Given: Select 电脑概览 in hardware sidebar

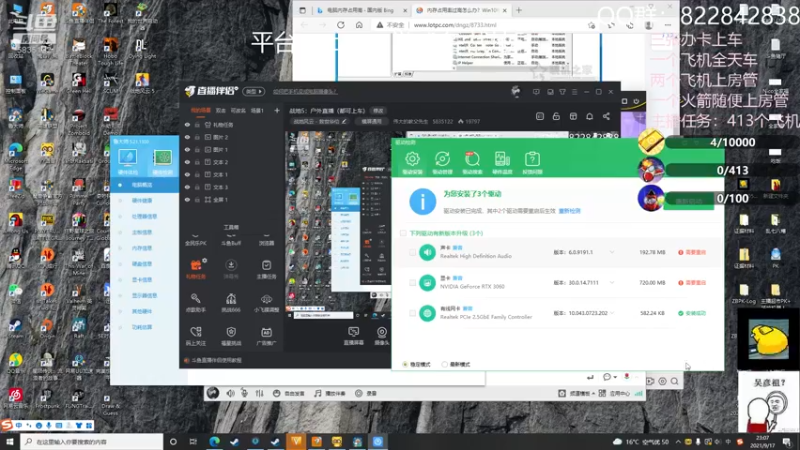Looking at the screenshot, I should (x=145, y=185).
